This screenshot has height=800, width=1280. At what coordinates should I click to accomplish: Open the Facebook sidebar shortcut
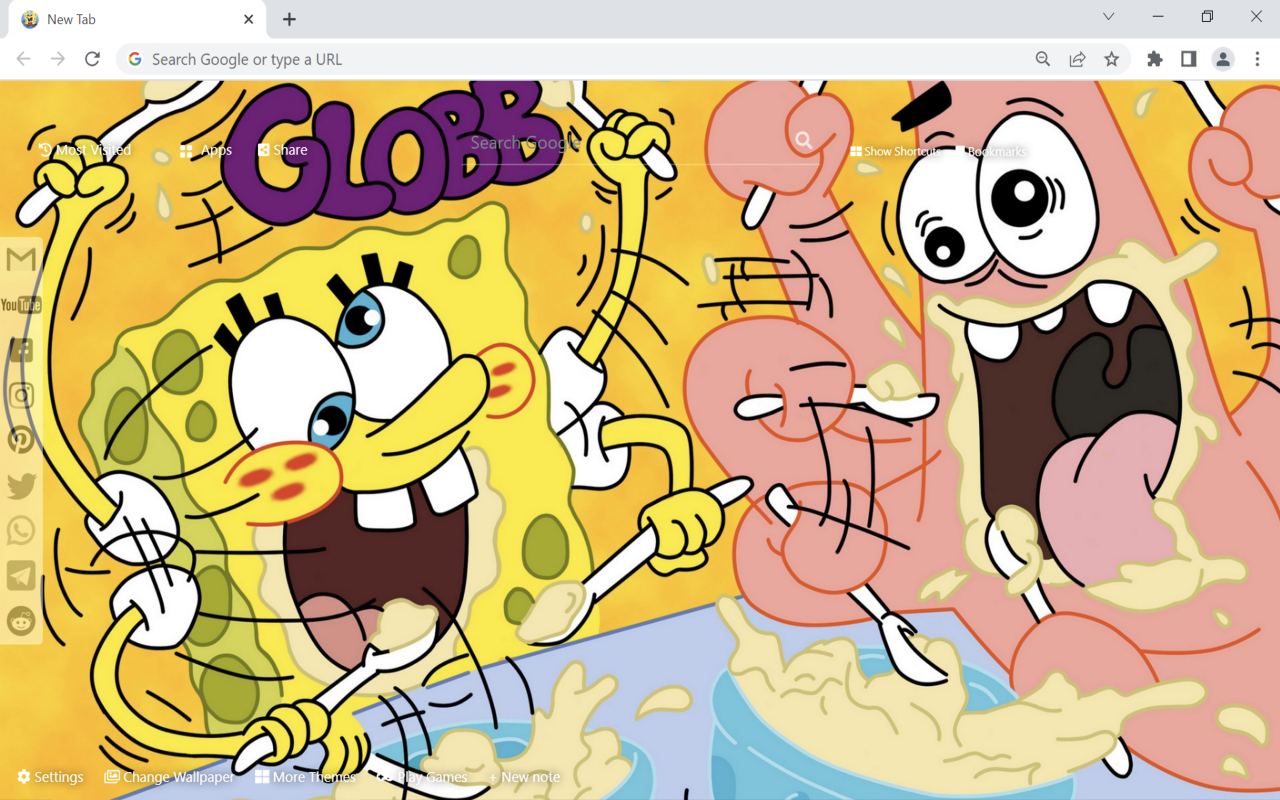pyautogui.click(x=21, y=350)
